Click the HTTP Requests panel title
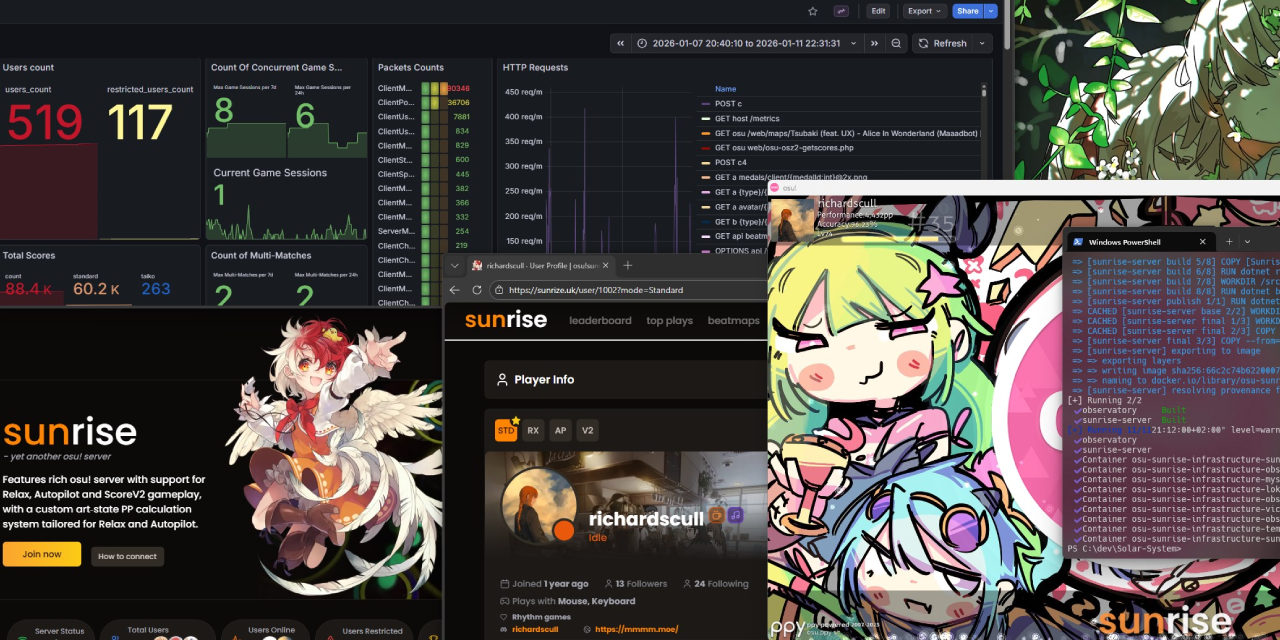Screen dimensions: 1280x640 tap(535, 67)
